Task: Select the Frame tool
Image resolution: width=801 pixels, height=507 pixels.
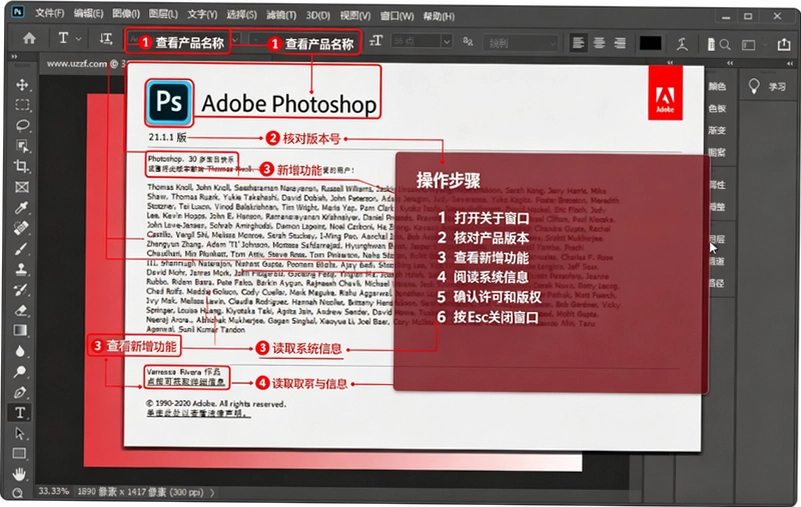Action: [21, 187]
